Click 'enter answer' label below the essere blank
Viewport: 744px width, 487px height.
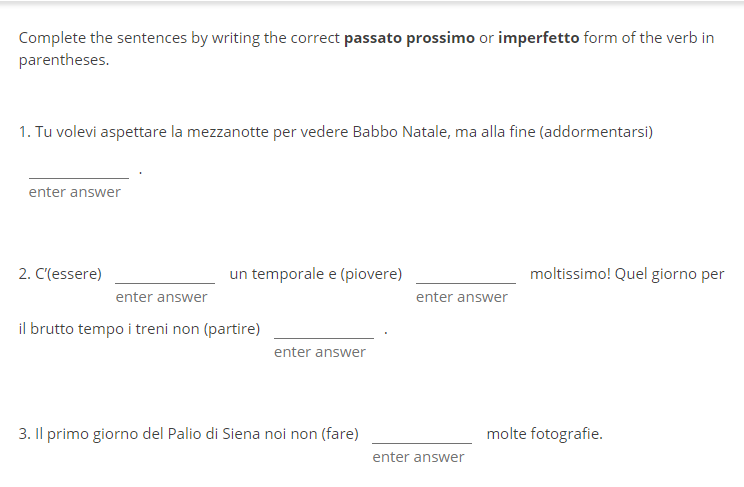(x=162, y=297)
